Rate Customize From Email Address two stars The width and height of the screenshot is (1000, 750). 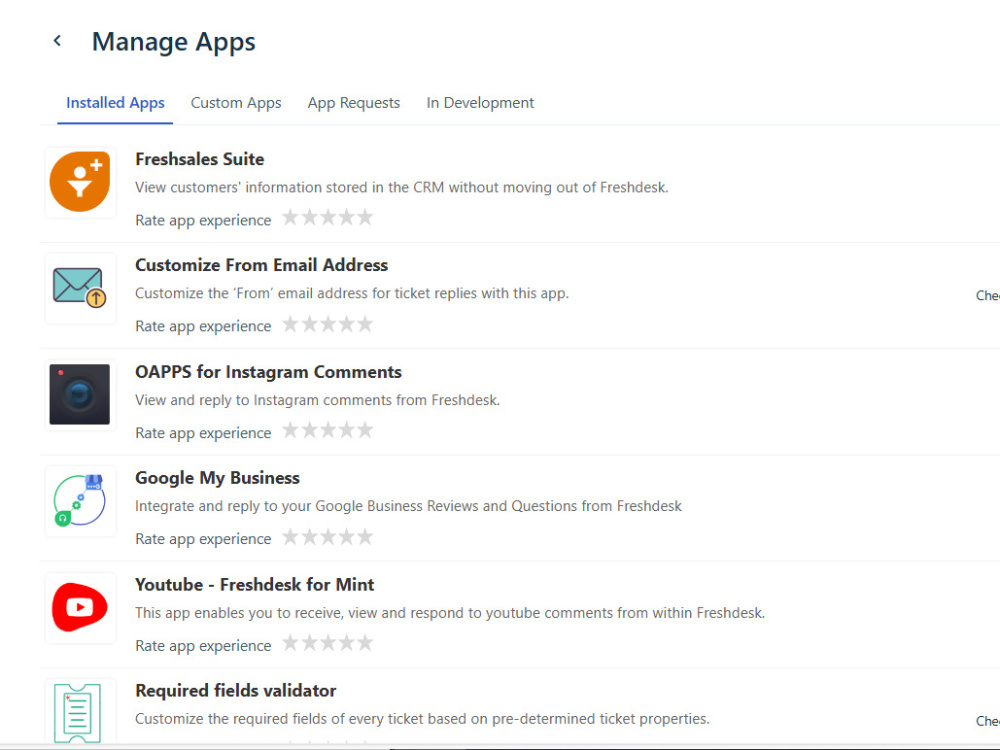pyautogui.click(x=309, y=324)
